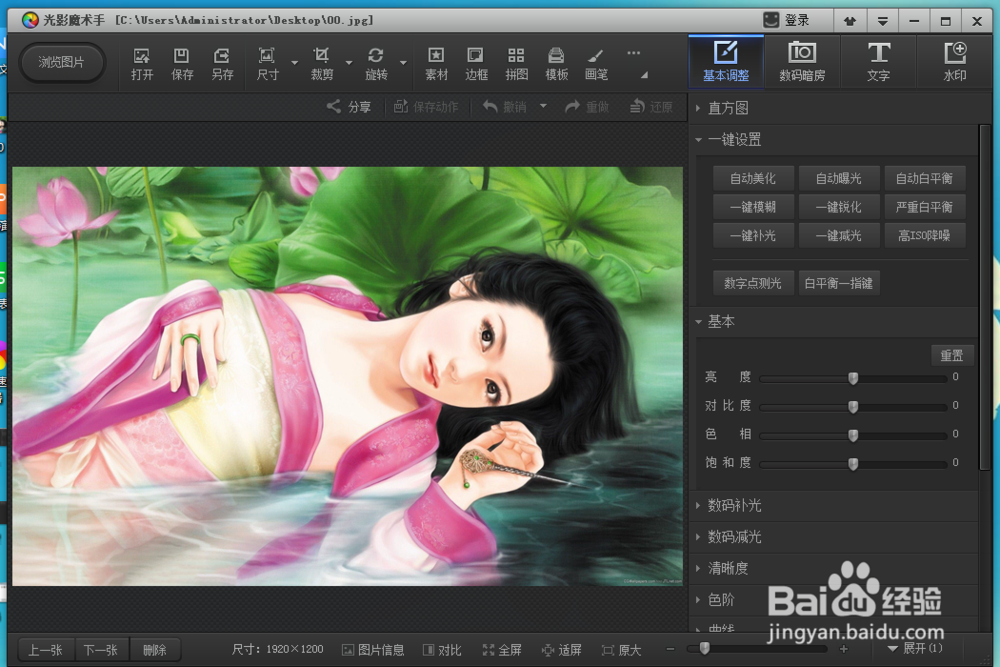Image resolution: width=1000 pixels, height=667 pixels.
Task: Apply 高ISO降噪 noise reduction
Action: click(x=924, y=236)
